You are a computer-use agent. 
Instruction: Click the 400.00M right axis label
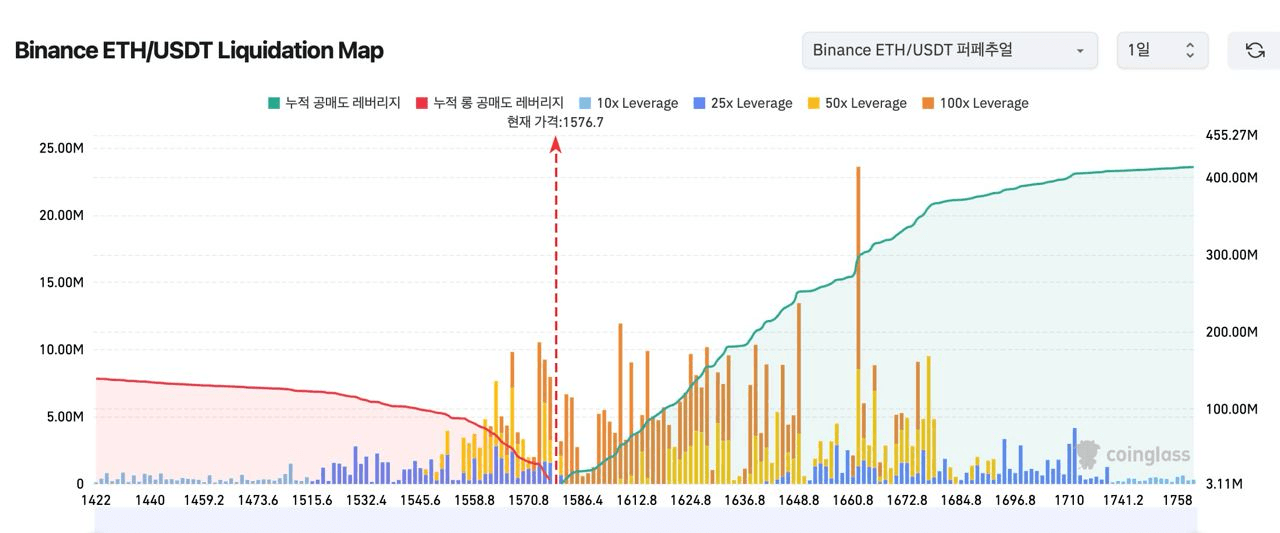click(x=1231, y=178)
